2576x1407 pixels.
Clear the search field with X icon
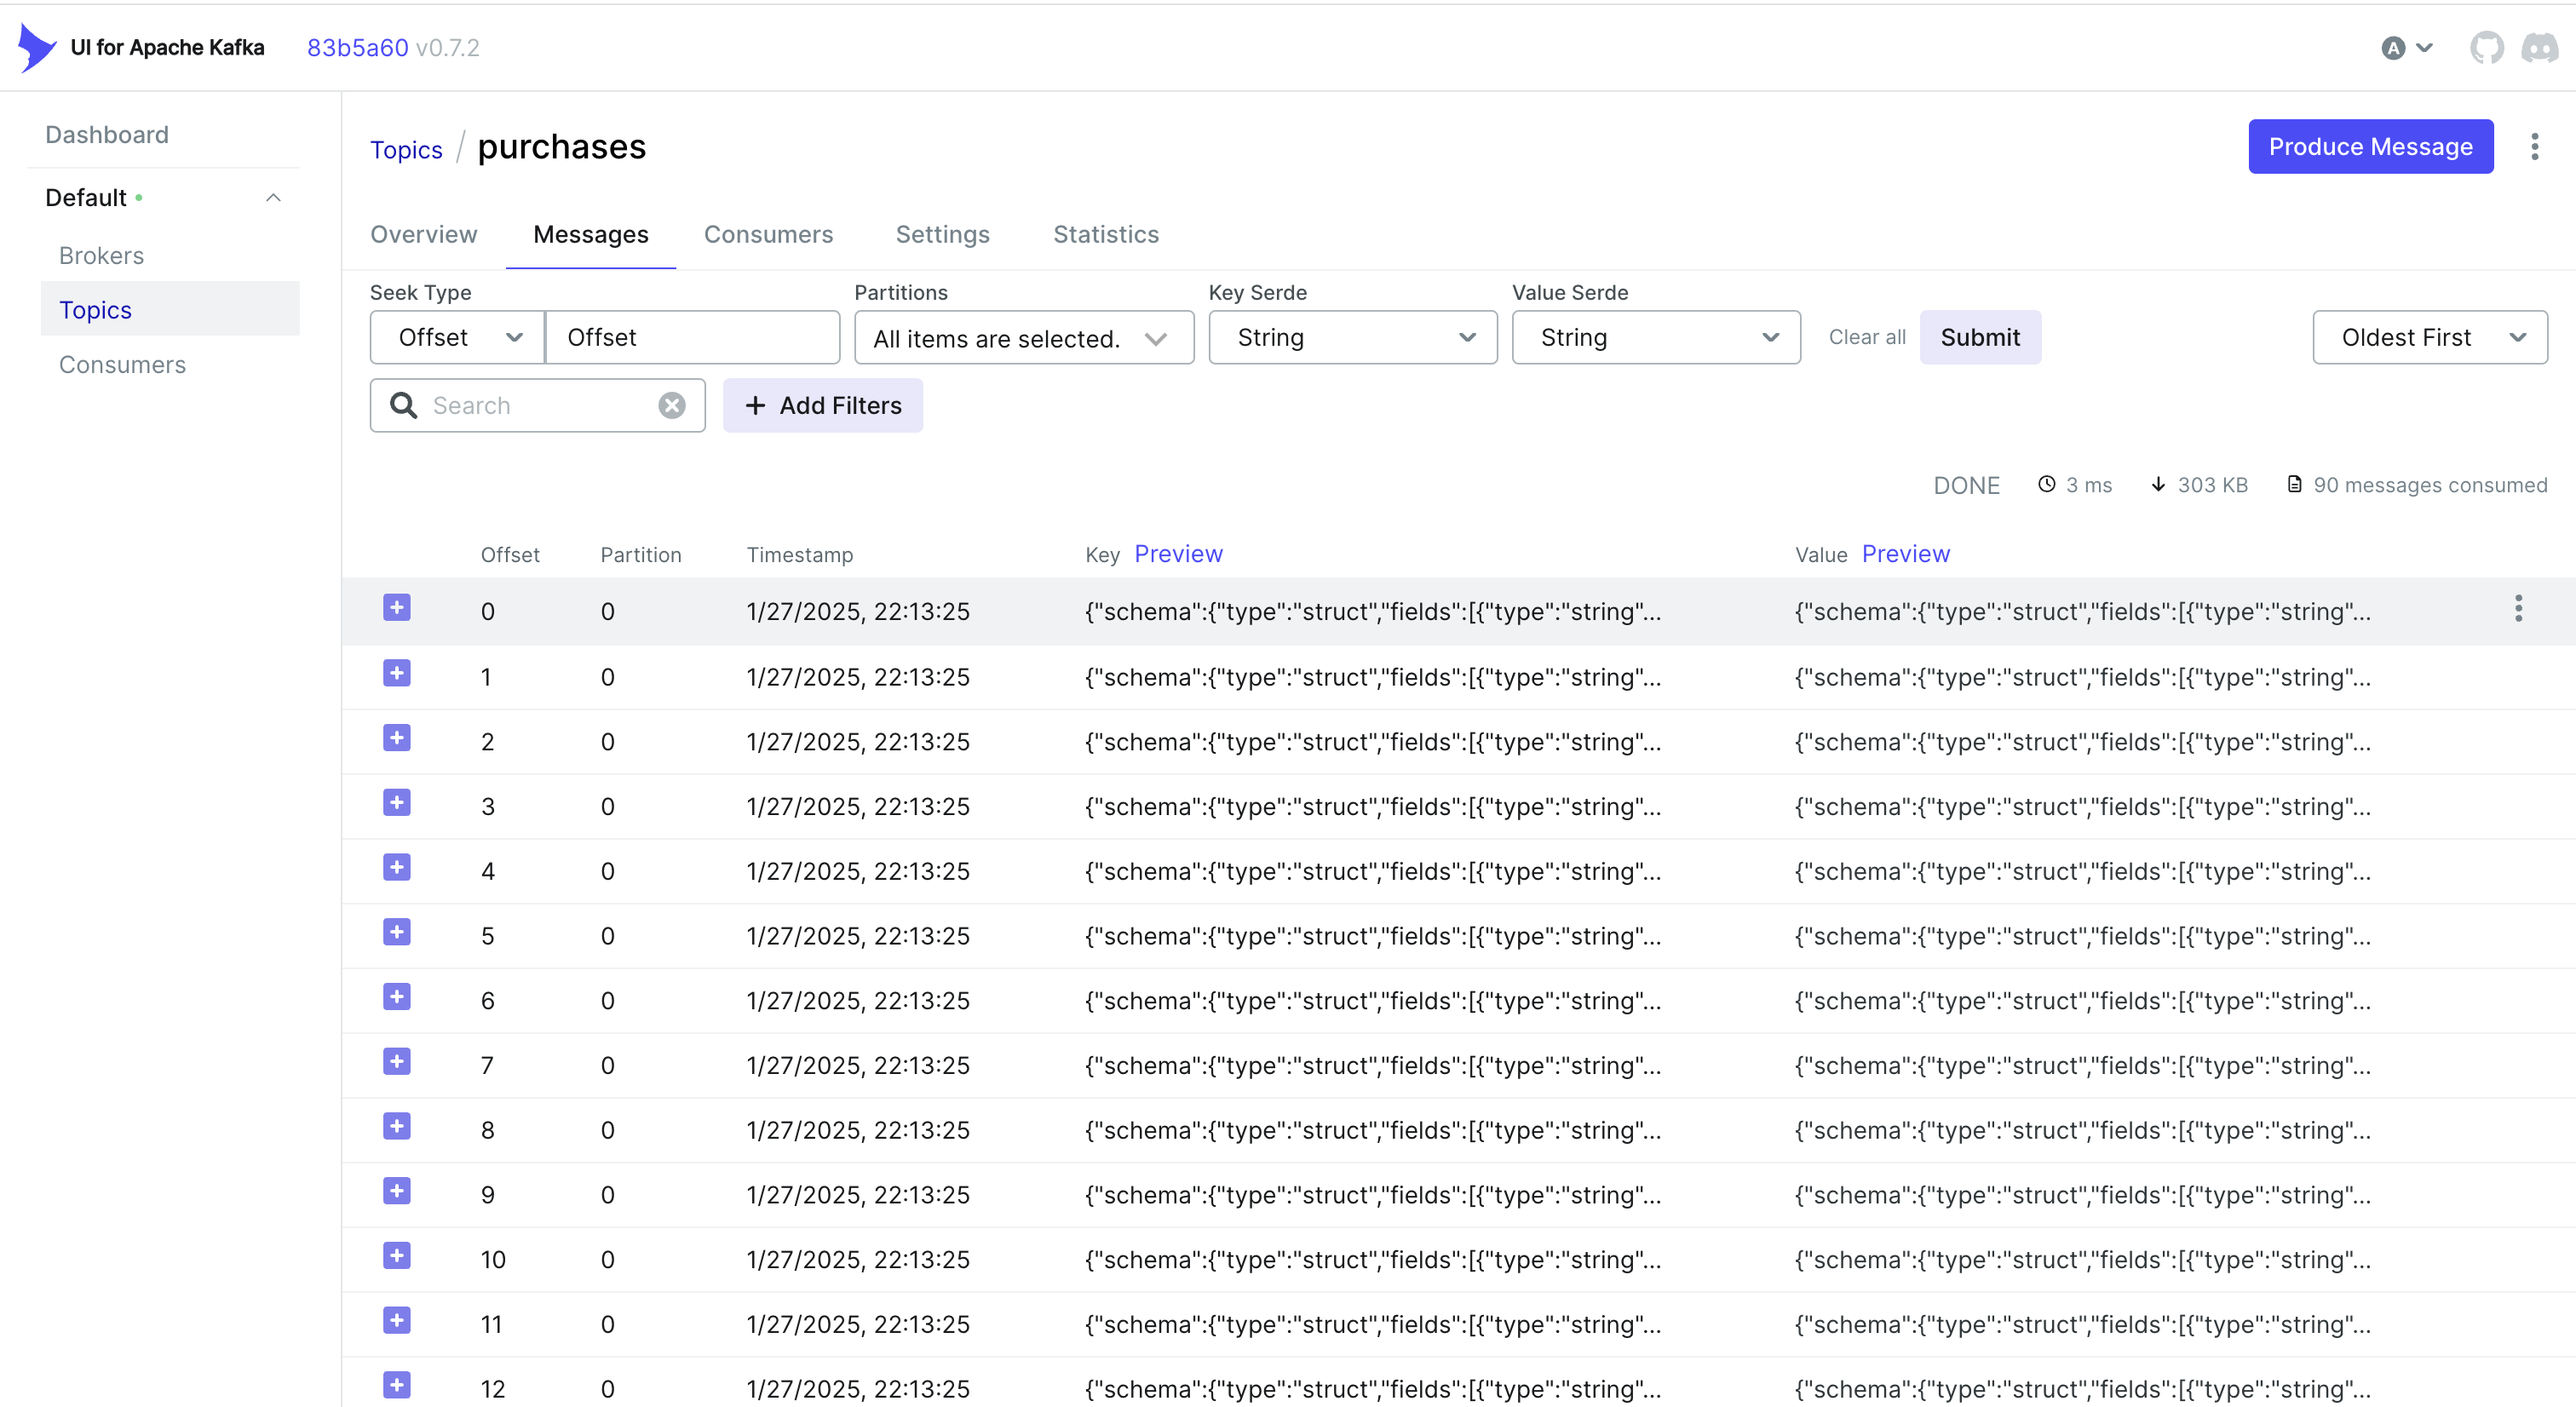click(672, 405)
